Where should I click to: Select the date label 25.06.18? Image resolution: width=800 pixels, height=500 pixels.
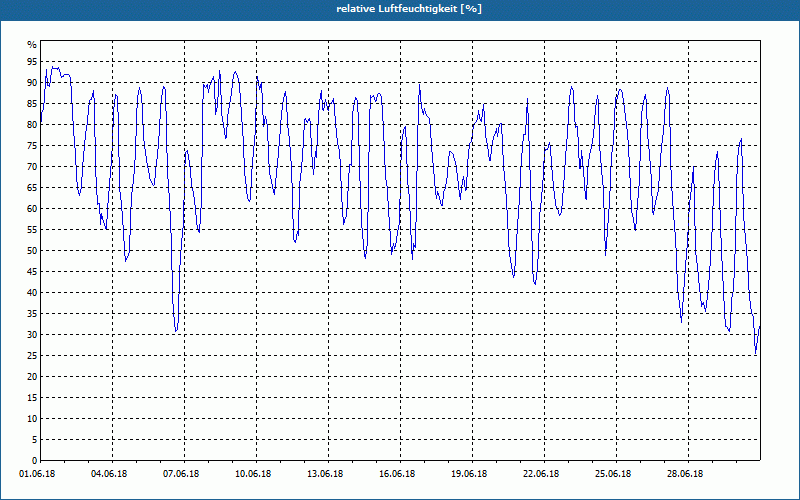click(x=612, y=474)
